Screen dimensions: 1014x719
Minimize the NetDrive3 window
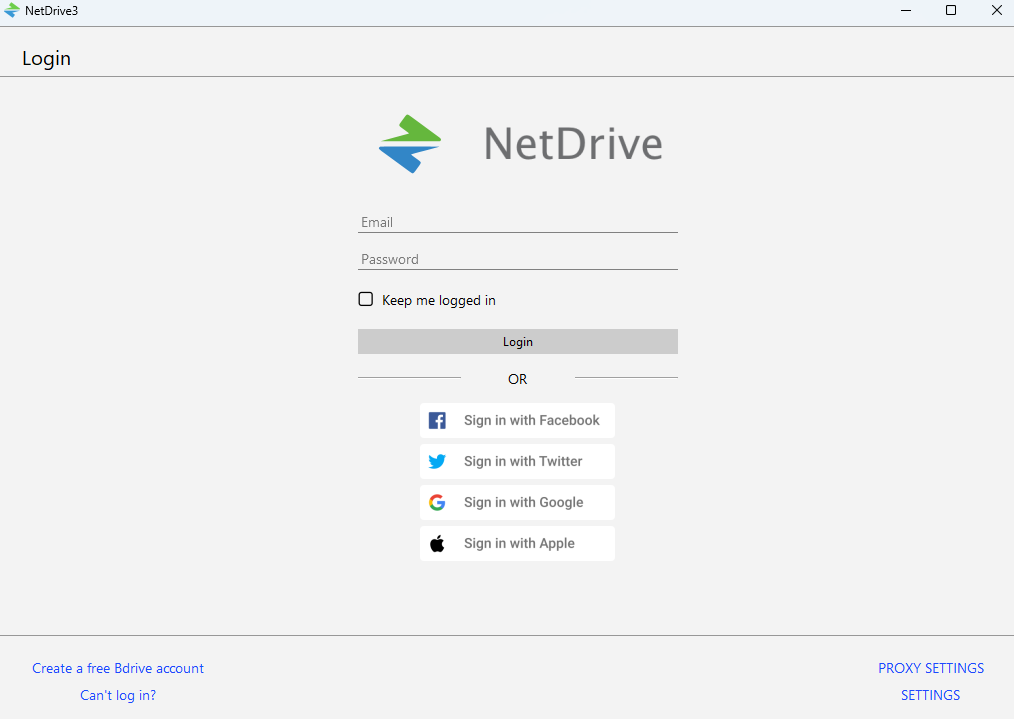pos(905,11)
